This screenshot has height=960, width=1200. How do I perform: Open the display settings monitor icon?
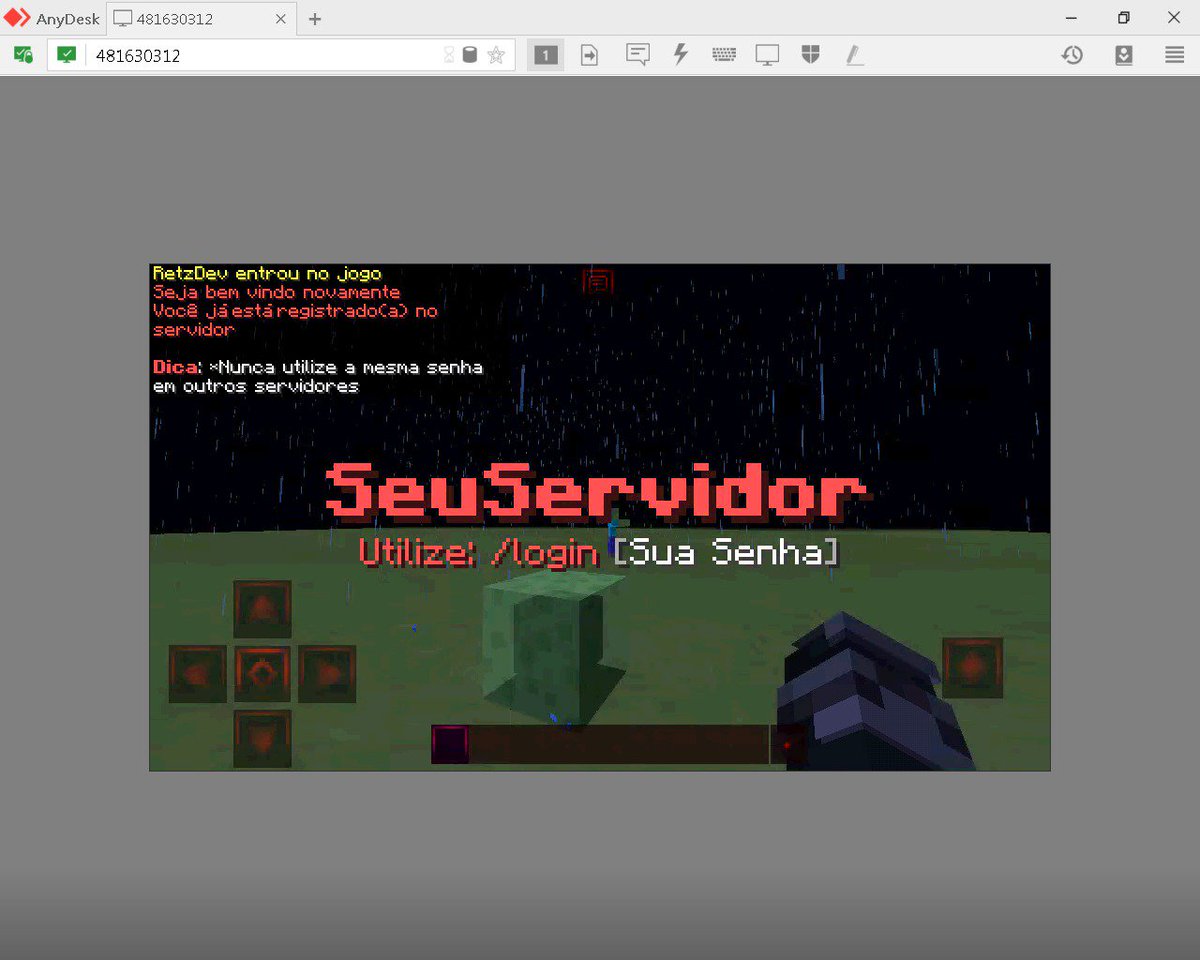click(x=767, y=55)
